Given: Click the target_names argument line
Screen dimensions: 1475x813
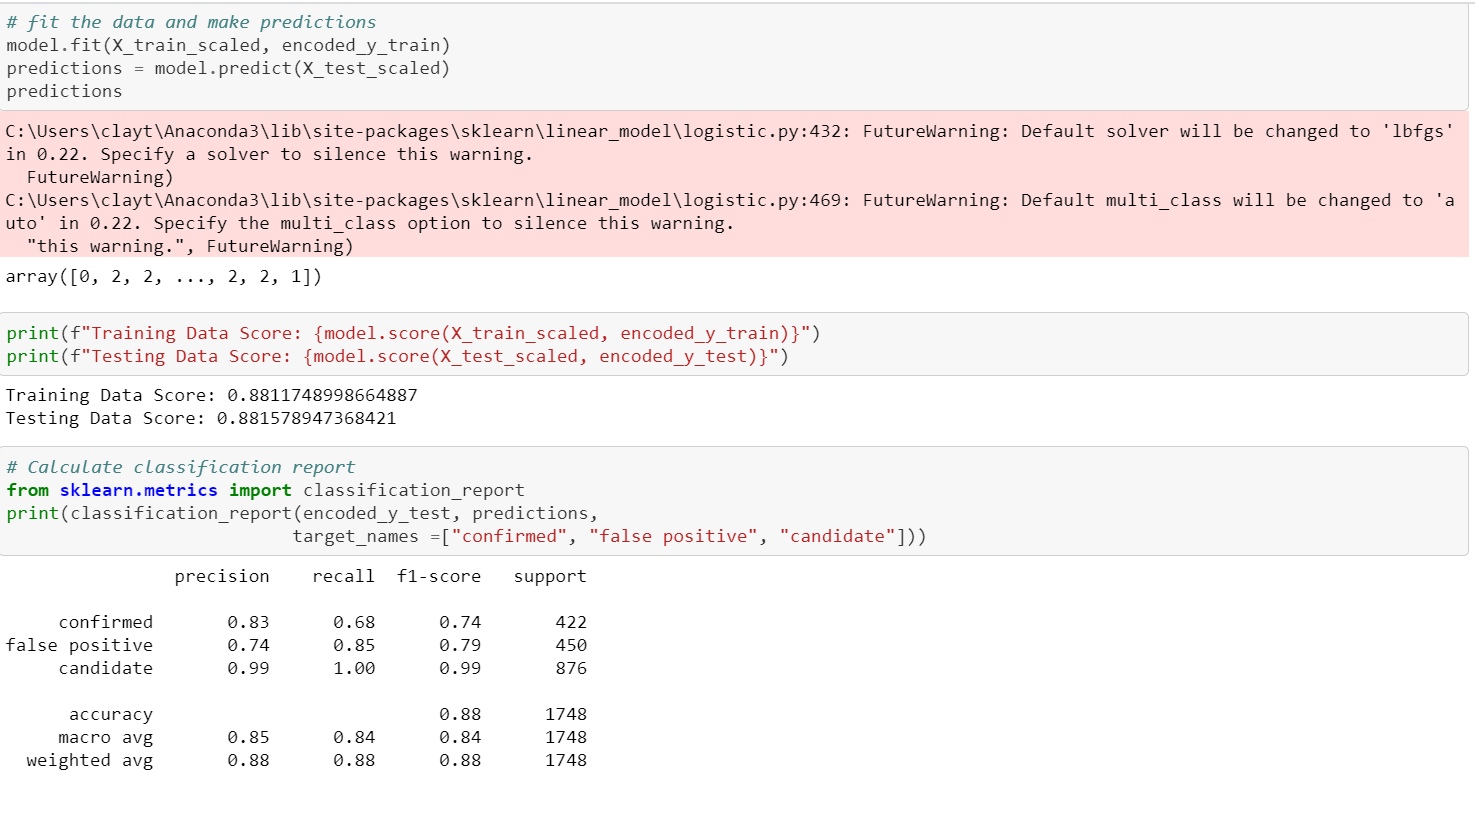Looking at the screenshot, I should point(609,536).
